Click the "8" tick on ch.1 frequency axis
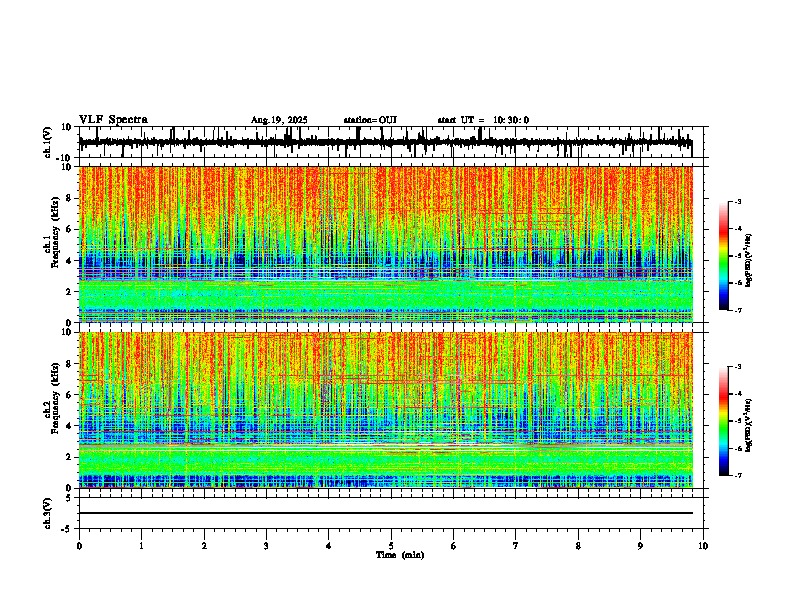792x612 pixels. (70, 198)
